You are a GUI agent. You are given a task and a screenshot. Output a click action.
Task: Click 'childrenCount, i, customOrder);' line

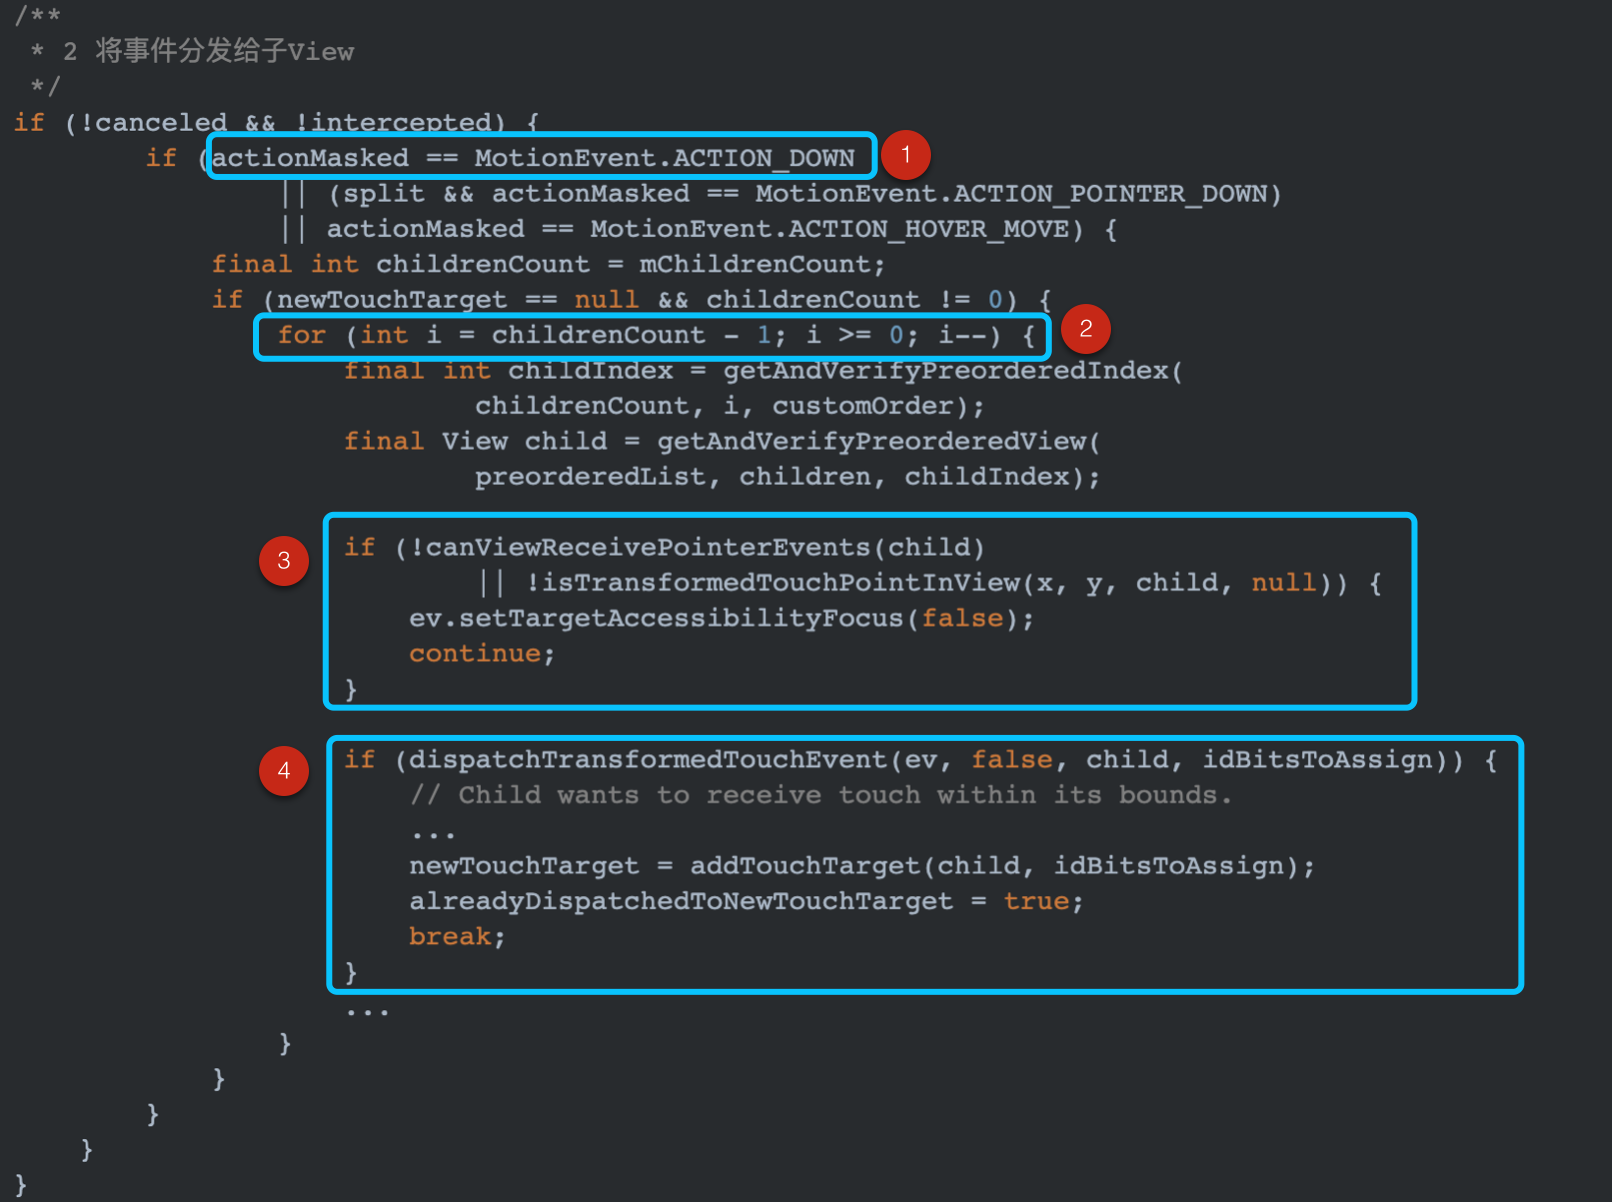pos(729,406)
